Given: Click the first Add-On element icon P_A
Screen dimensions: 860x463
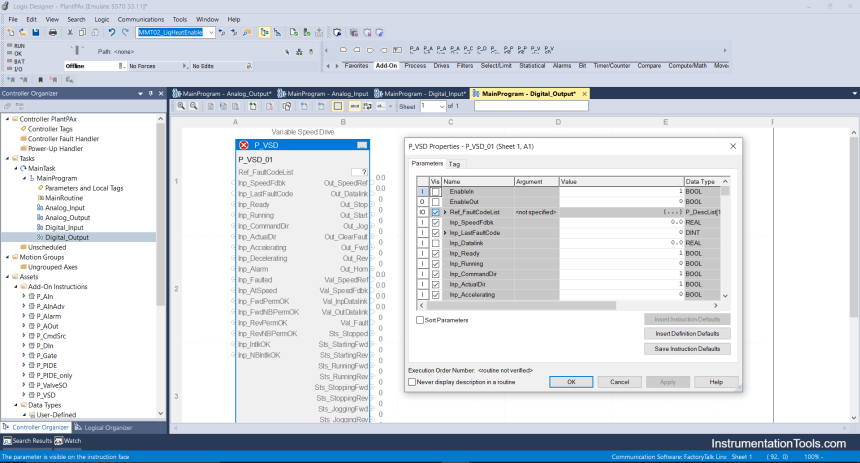Looking at the screenshot, I should tap(414, 50).
